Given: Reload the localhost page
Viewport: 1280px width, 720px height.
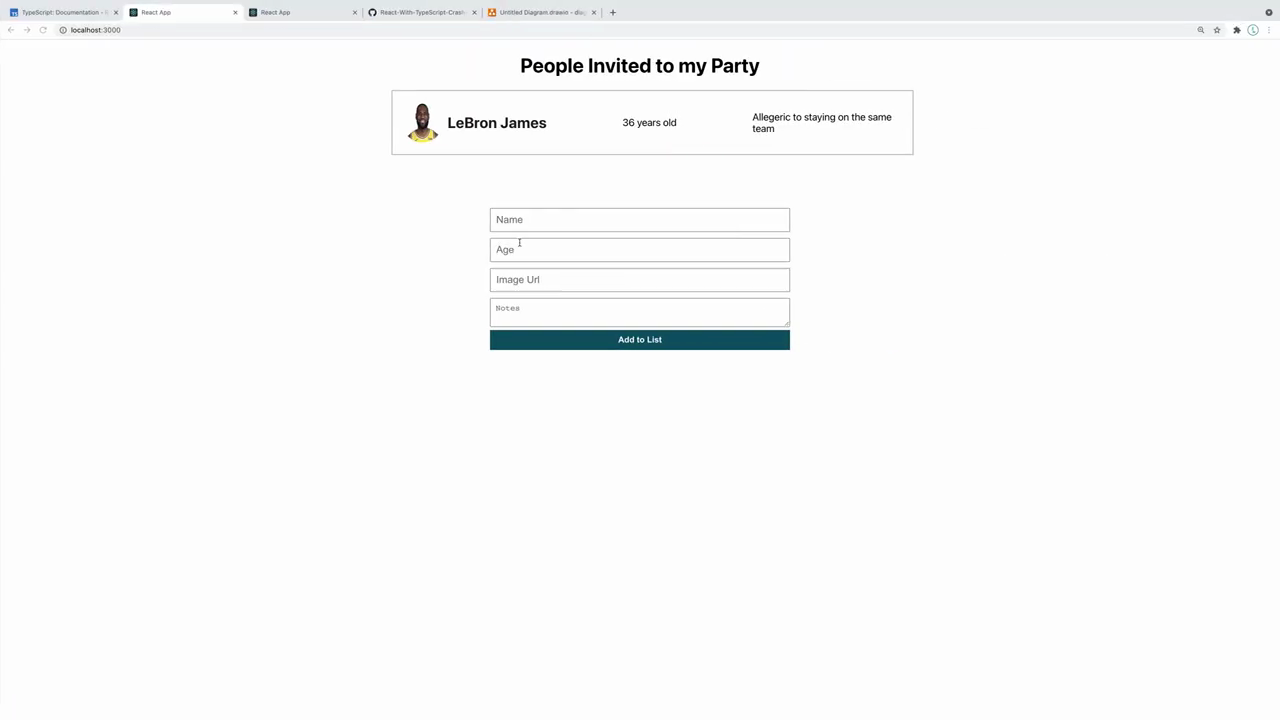Looking at the screenshot, I should tap(43, 30).
